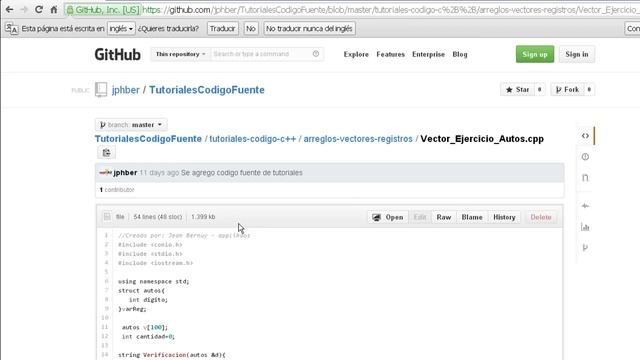Screen dimensions: 640x360
Task: Click the fork count number
Action: tap(589, 89)
